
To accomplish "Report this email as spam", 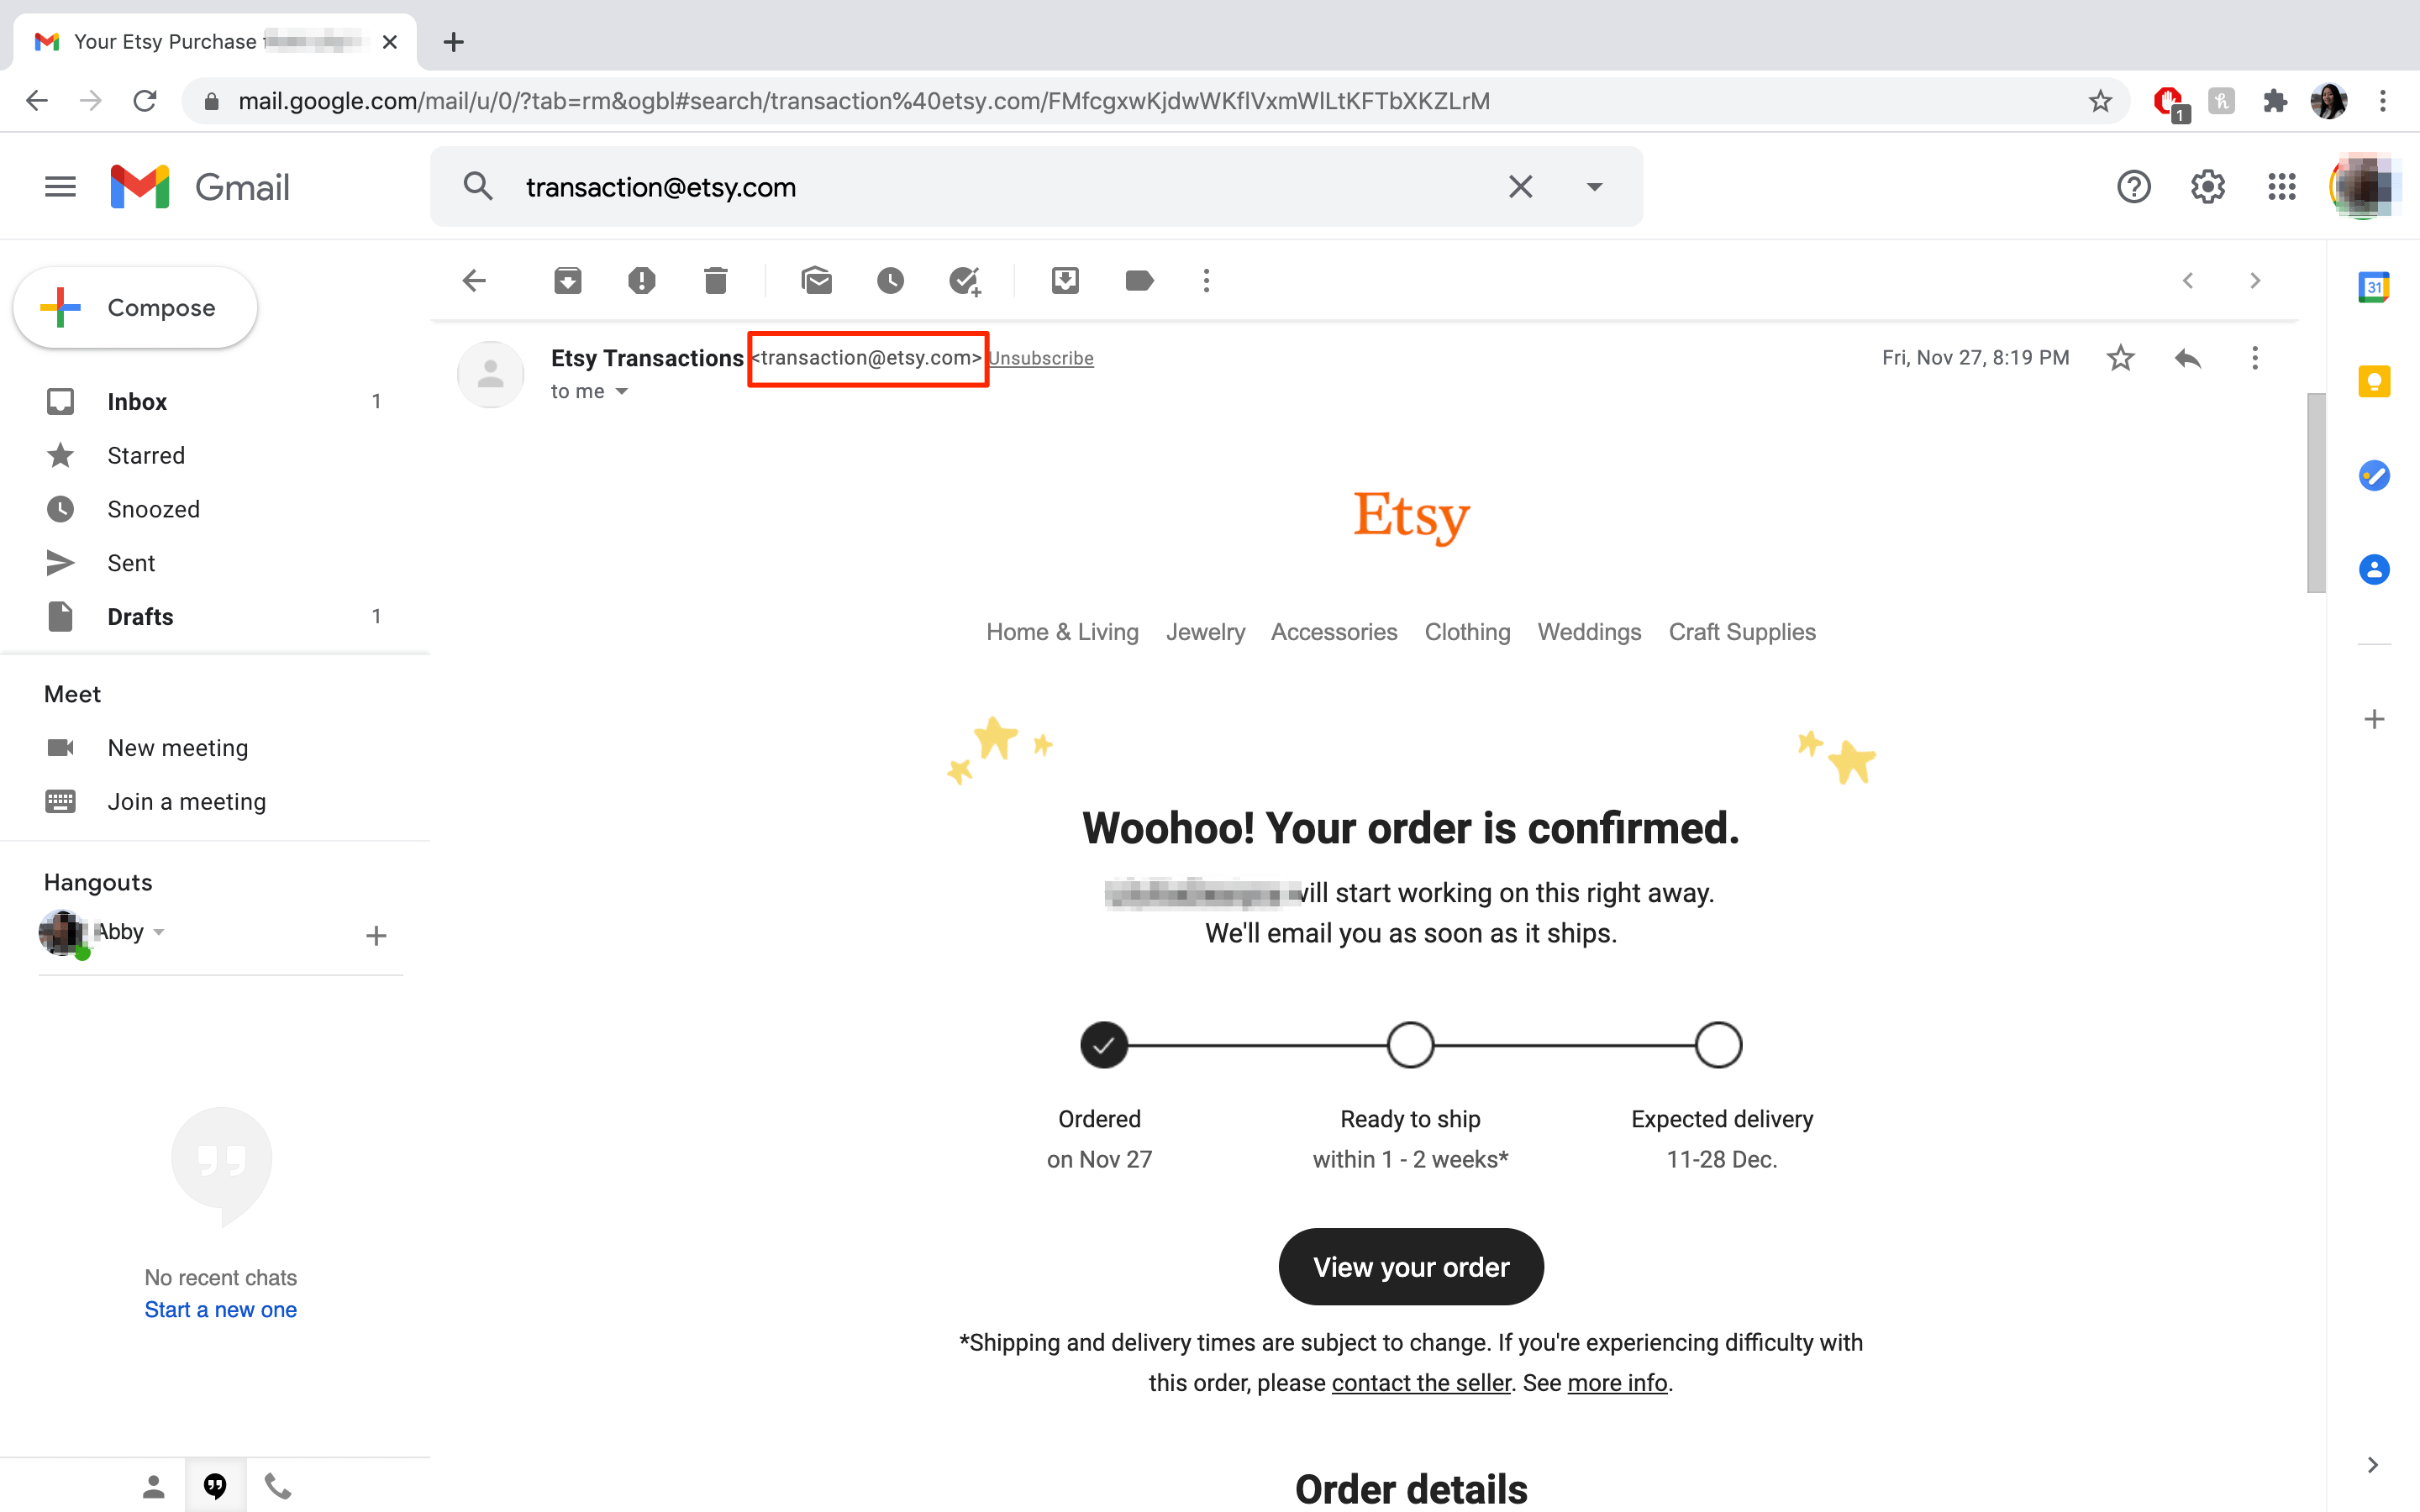I will coord(642,281).
